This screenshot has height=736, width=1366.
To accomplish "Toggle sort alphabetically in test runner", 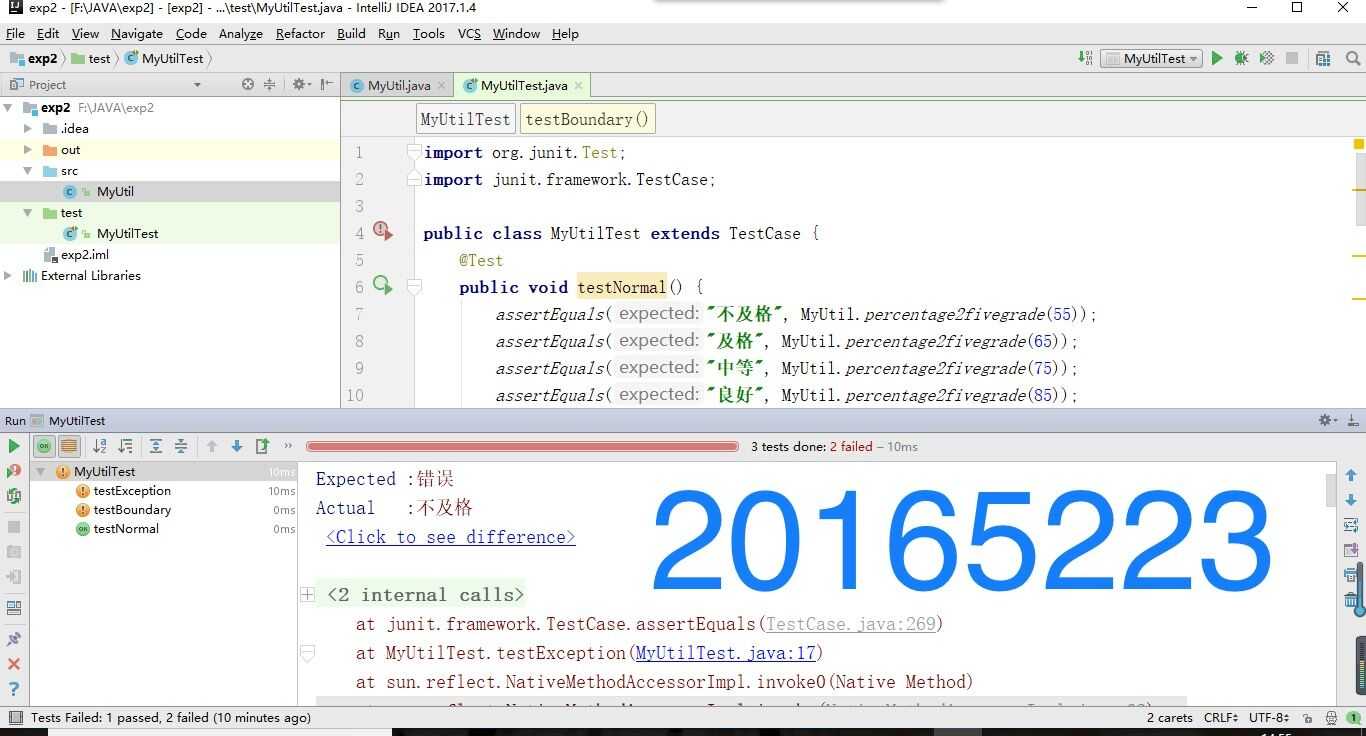I will pyautogui.click(x=100, y=446).
